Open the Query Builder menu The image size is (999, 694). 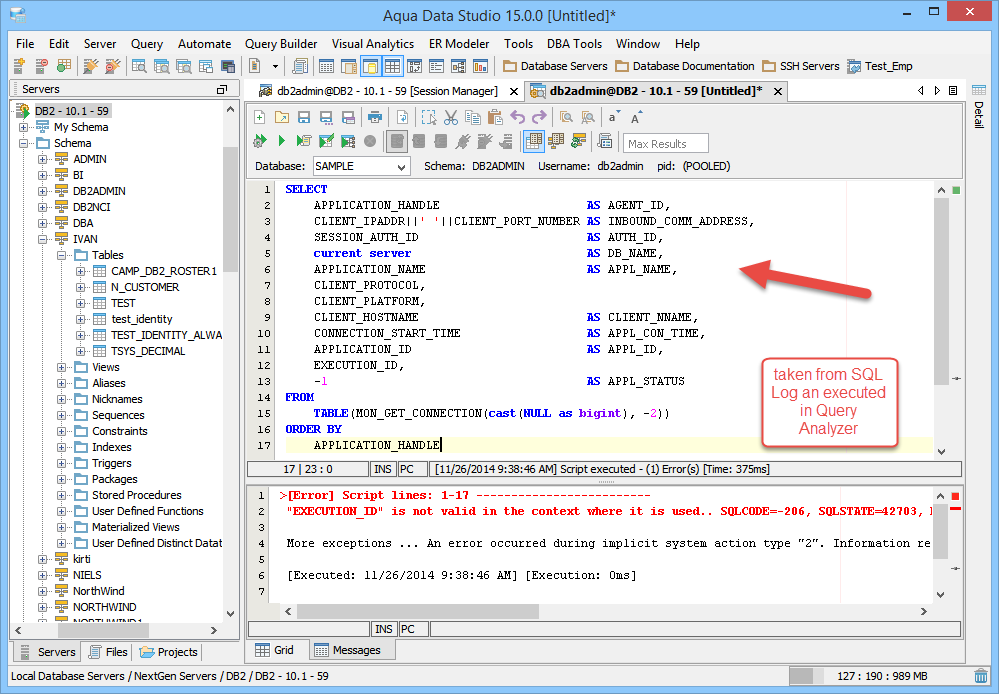click(x=281, y=44)
